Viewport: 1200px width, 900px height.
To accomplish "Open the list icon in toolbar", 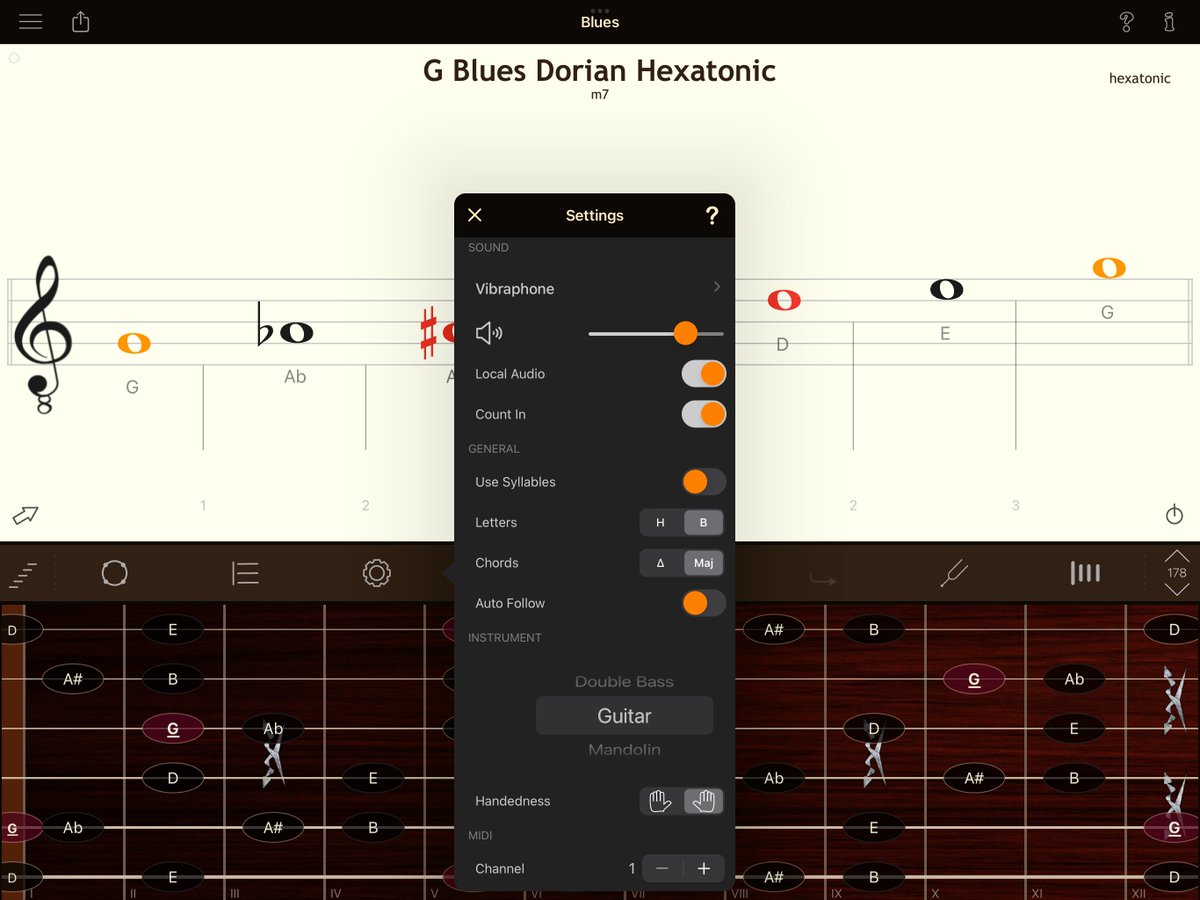I will pos(245,573).
